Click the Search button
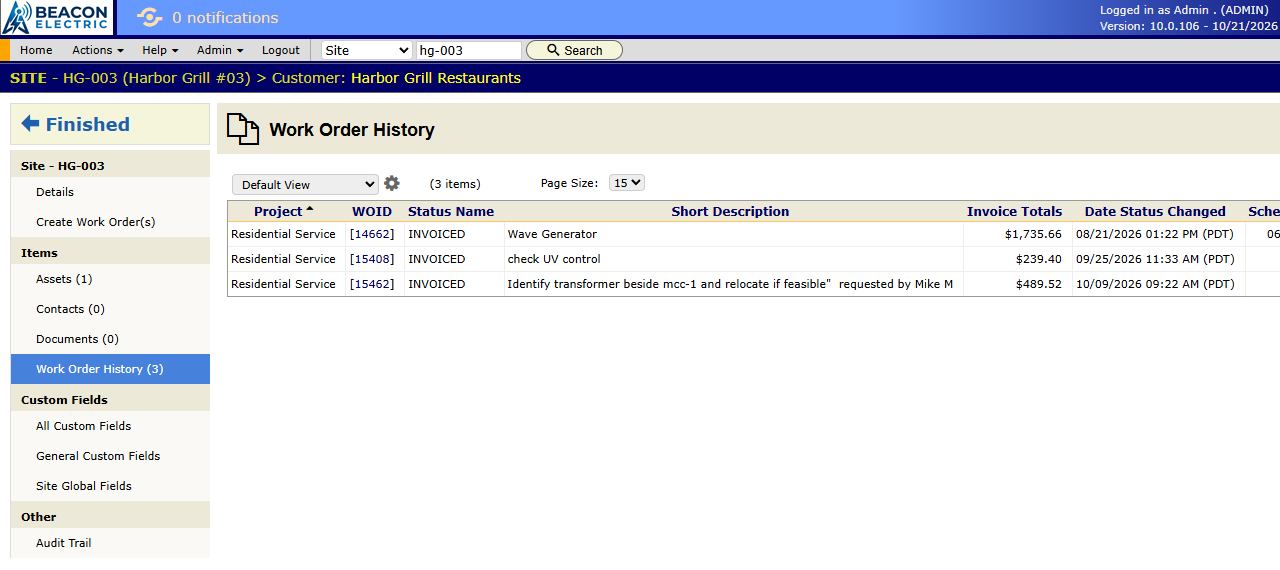The image size is (1280, 570). [574, 50]
